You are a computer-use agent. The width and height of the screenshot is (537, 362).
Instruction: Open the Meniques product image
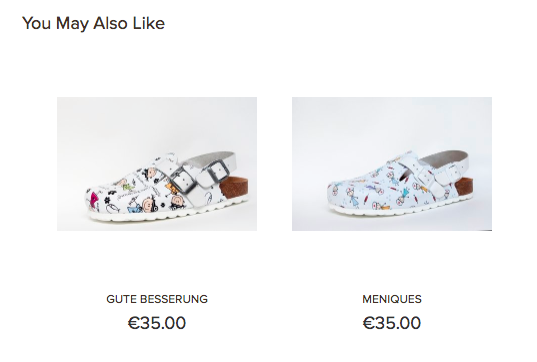[392, 164]
